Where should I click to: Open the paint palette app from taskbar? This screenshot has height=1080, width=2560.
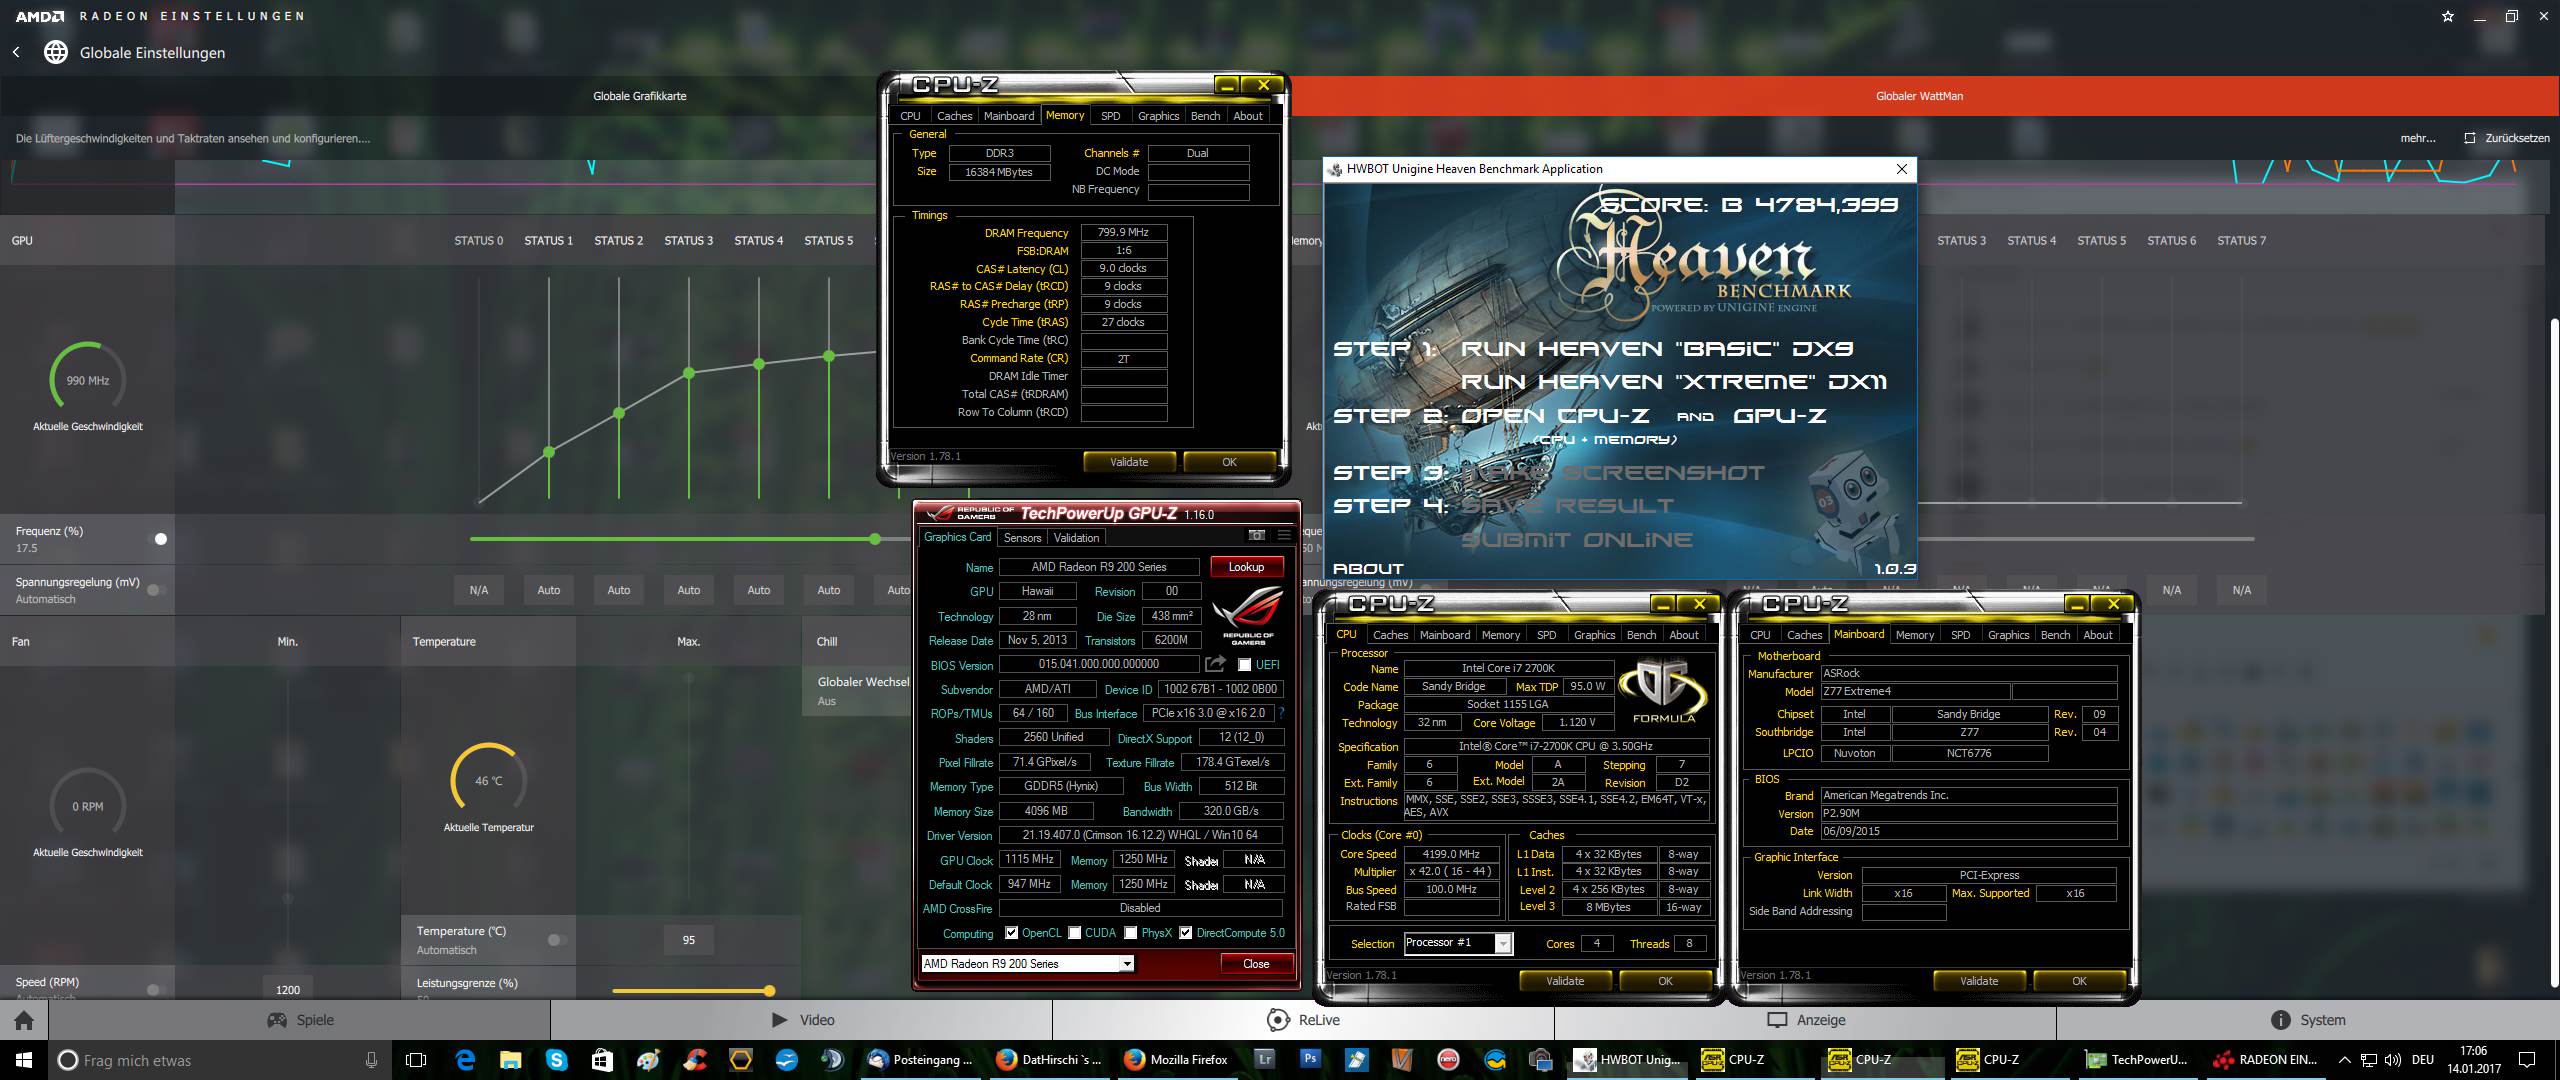[x=649, y=1060]
